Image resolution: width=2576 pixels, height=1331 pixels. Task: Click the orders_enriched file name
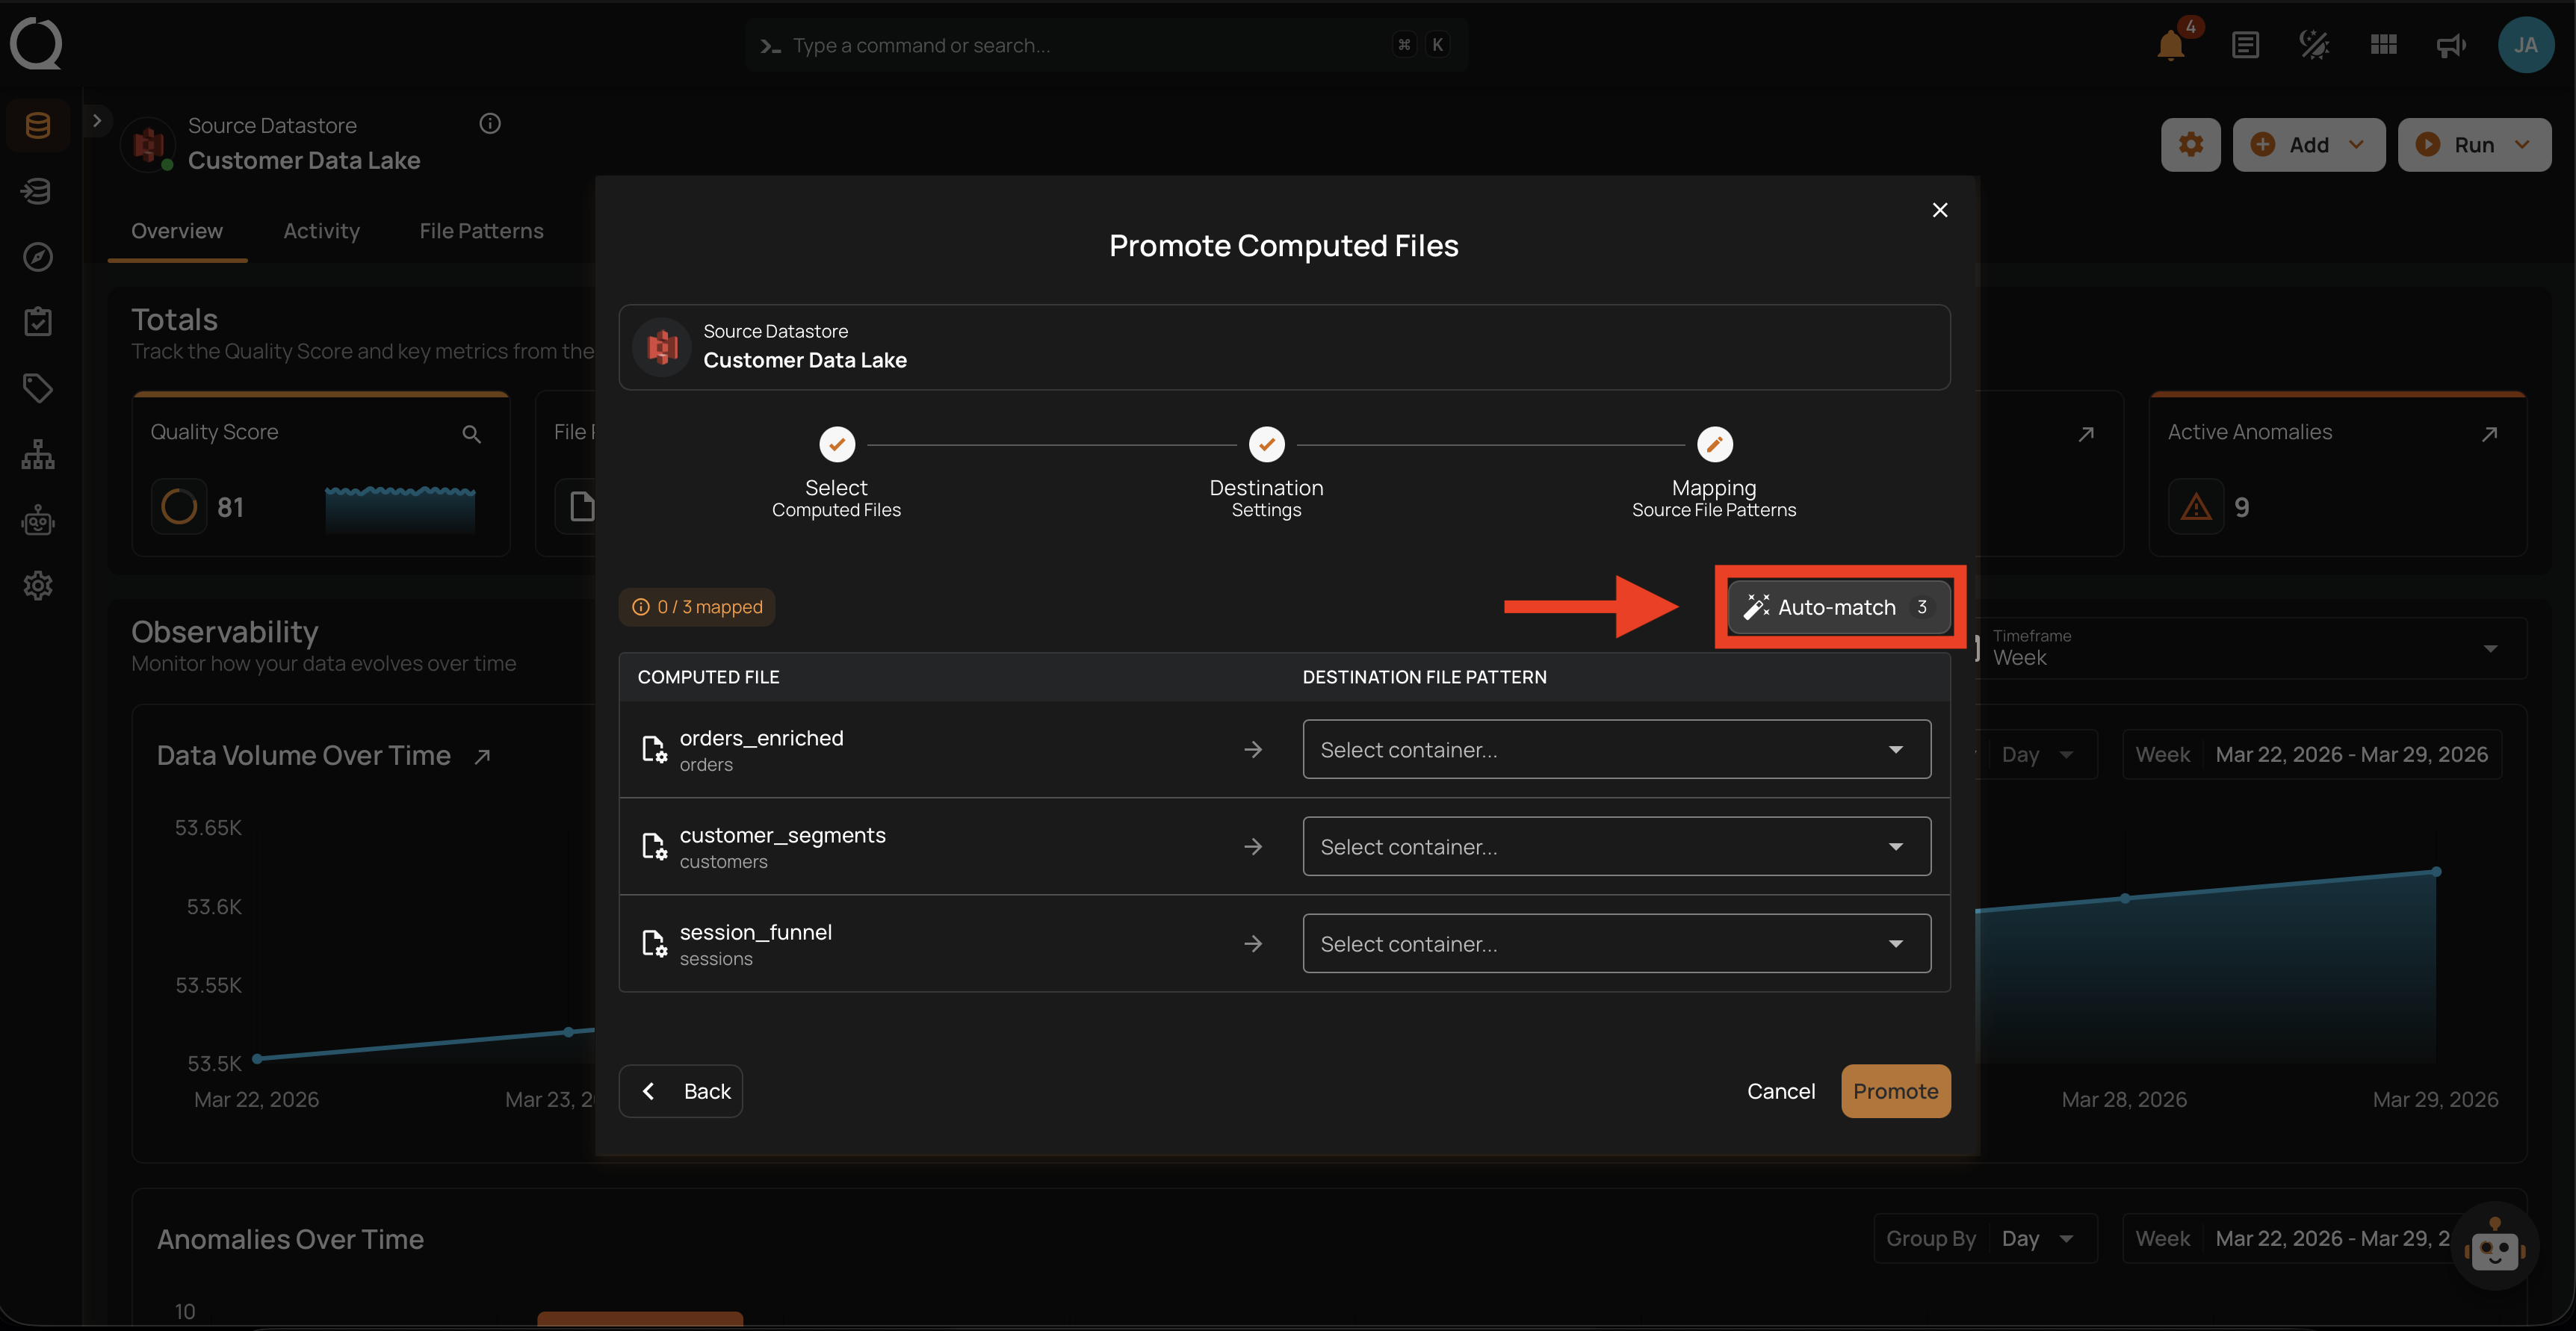[761, 738]
